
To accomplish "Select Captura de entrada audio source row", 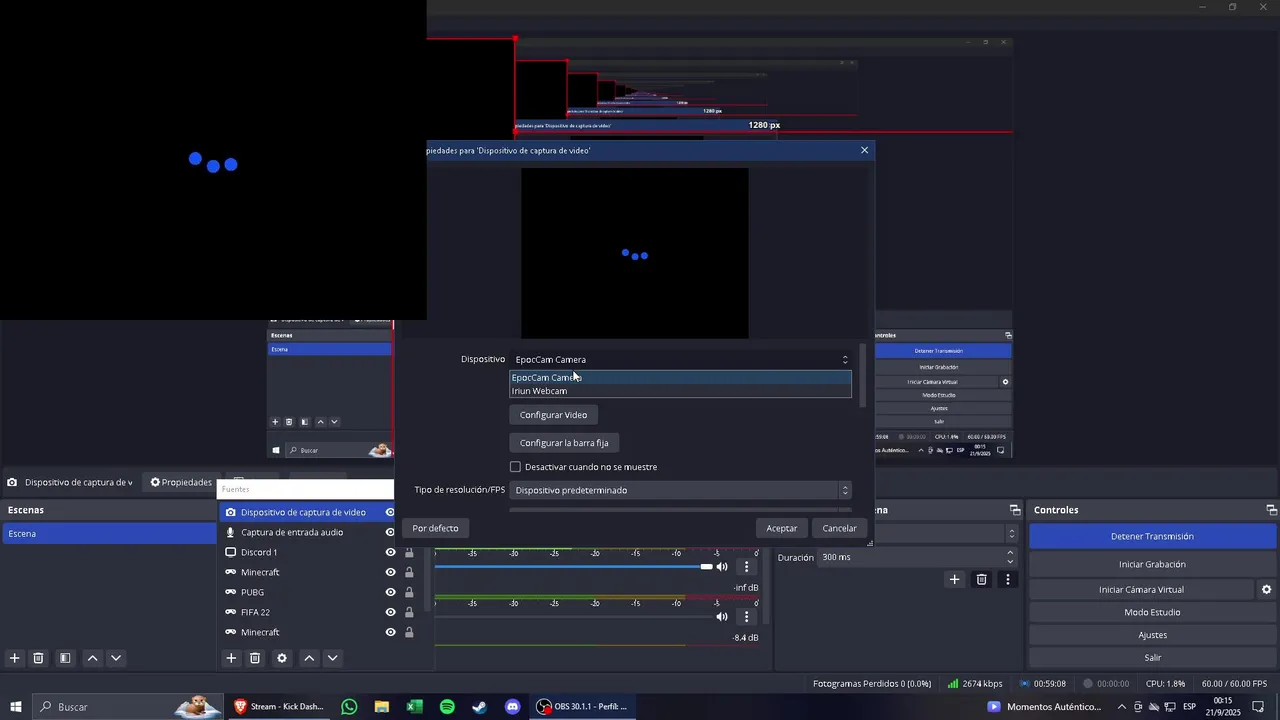I will point(307,532).
